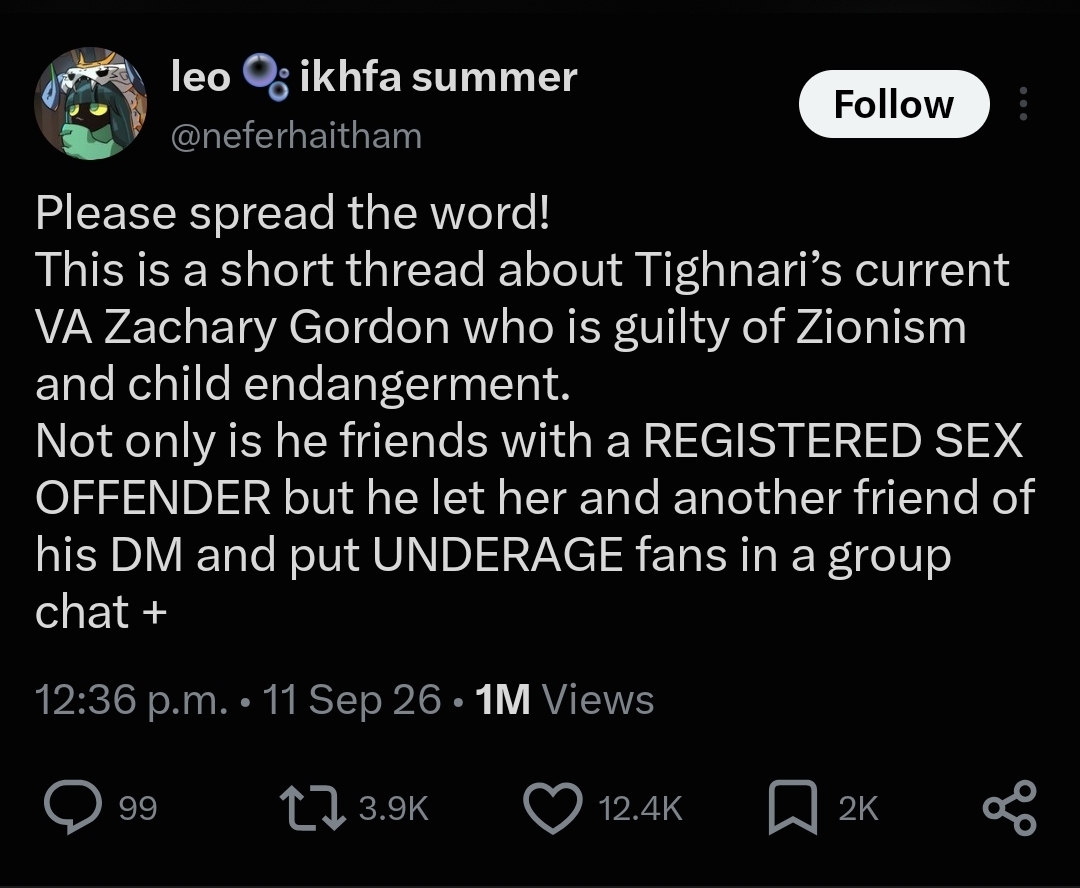Viewport: 1080px width, 888px height.
Task: Click the 12:36 p.m. timestamp
Action: click(x=131, y=700)
